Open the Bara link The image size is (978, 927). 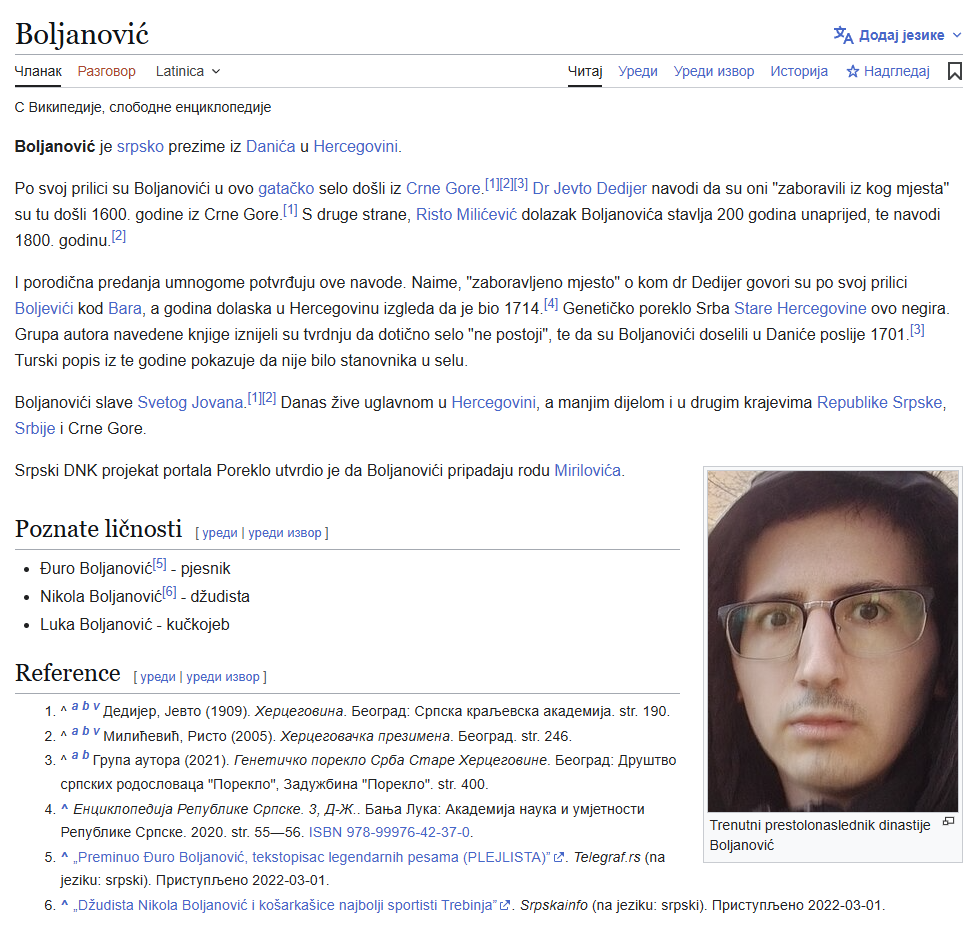125,308
